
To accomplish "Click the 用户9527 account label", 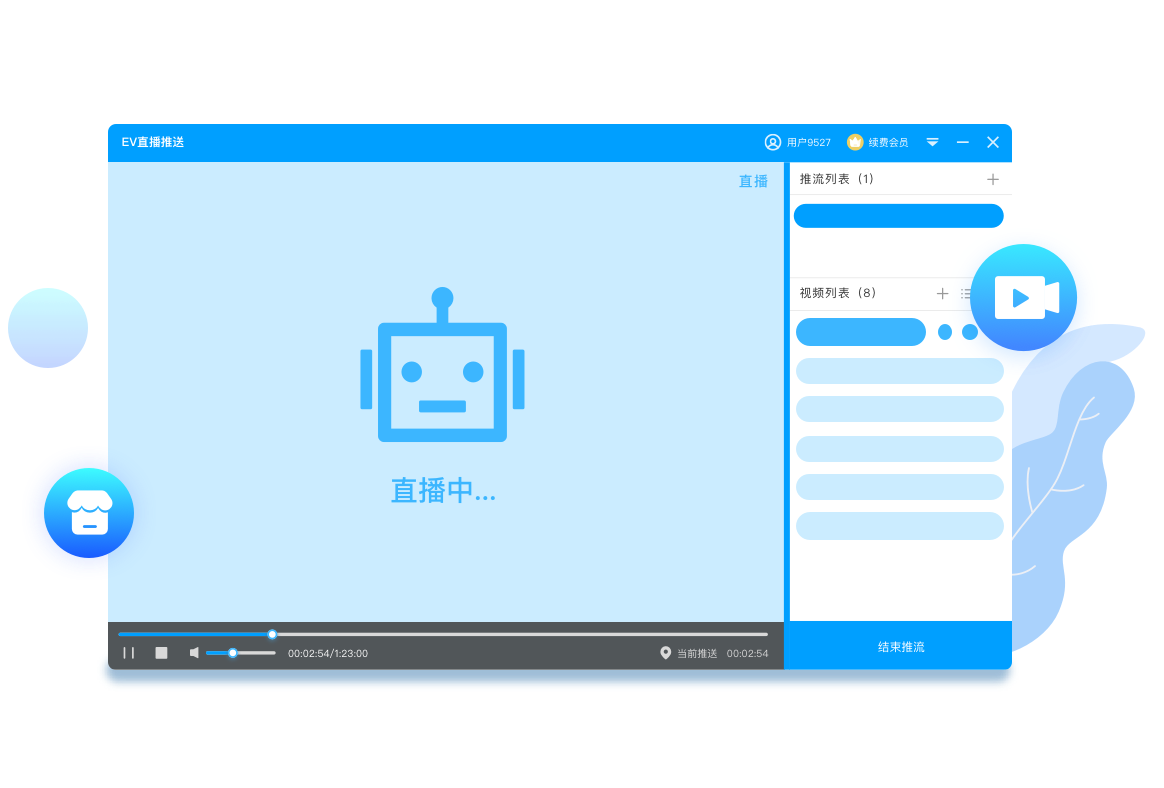I will point(806,142).
